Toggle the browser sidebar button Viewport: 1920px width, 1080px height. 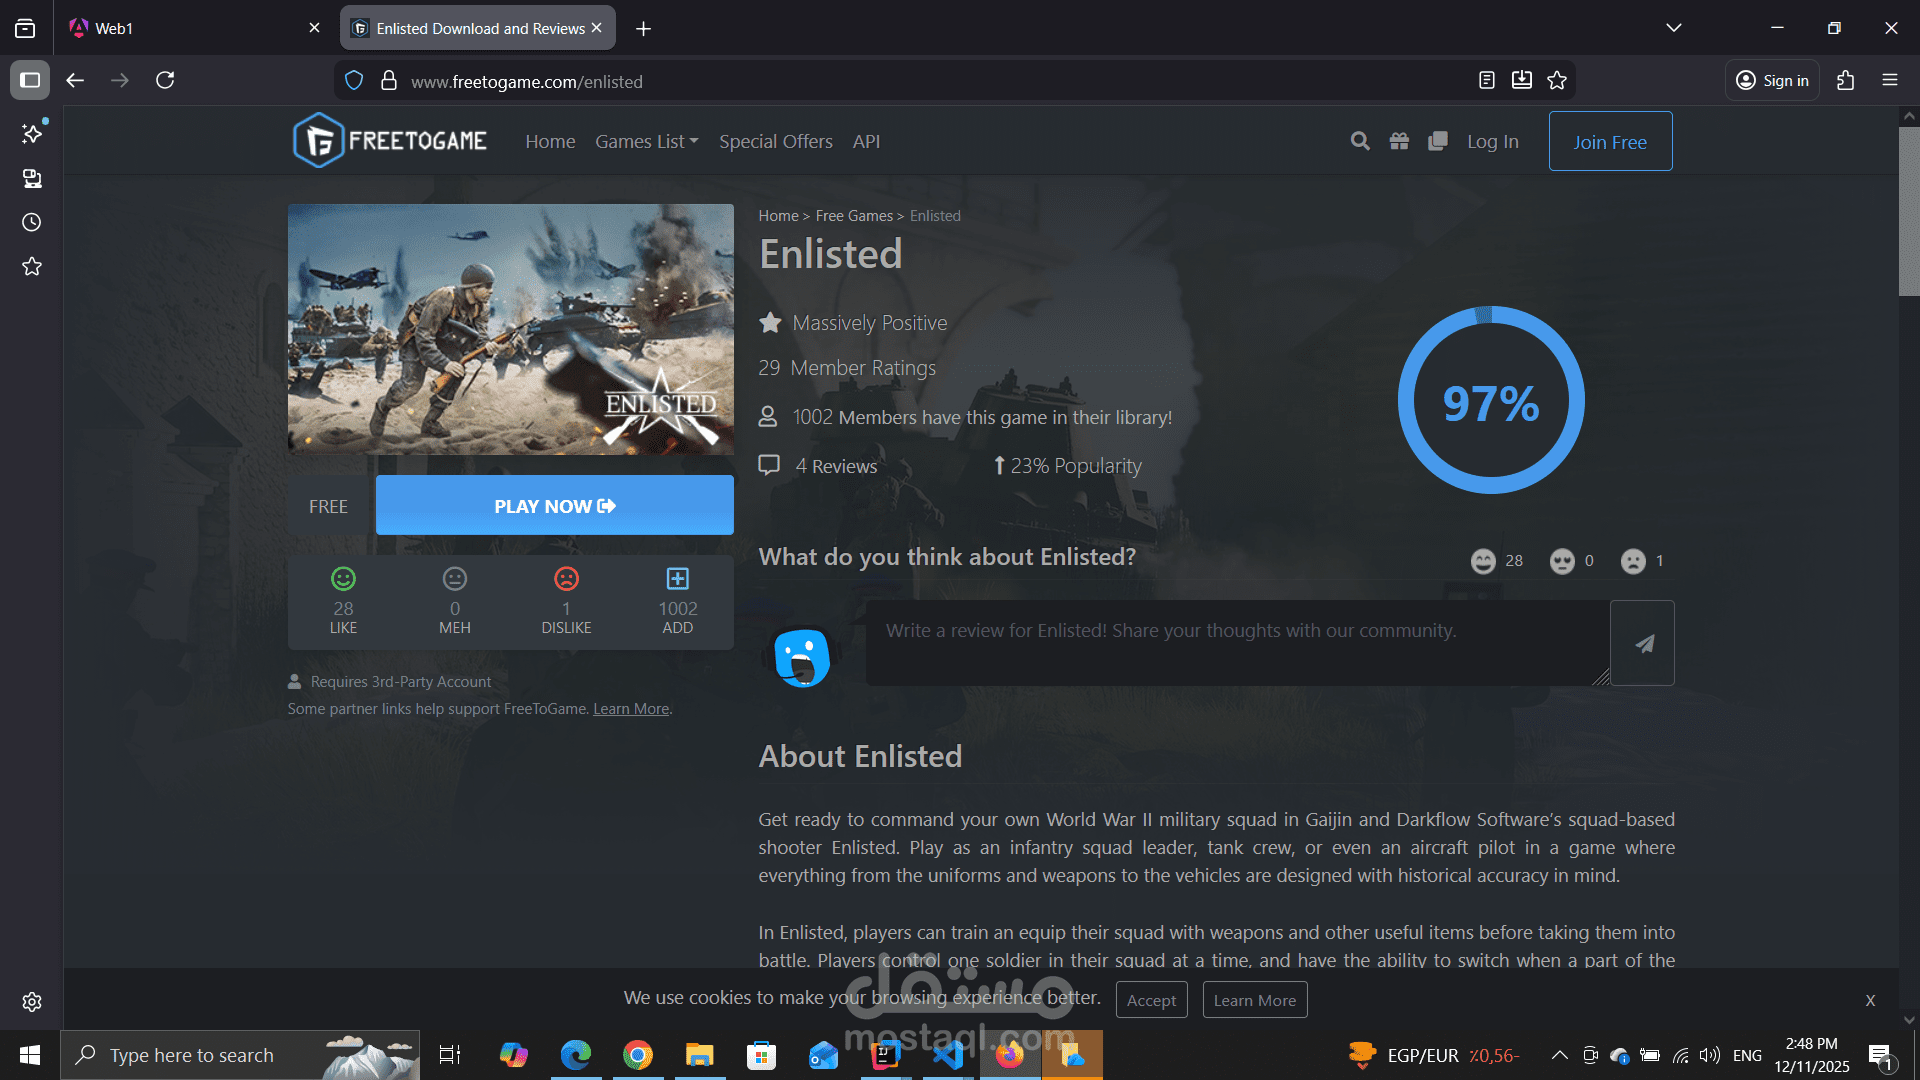(30, 80)
